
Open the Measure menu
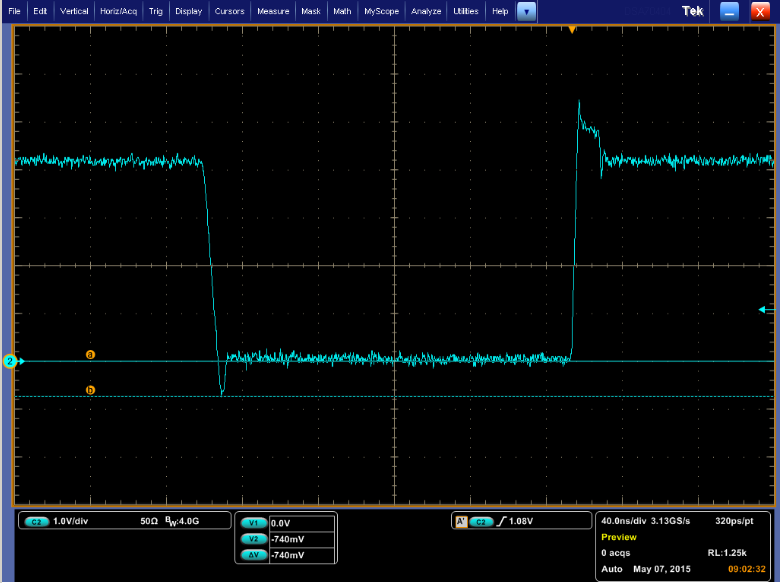click(273, 11)
